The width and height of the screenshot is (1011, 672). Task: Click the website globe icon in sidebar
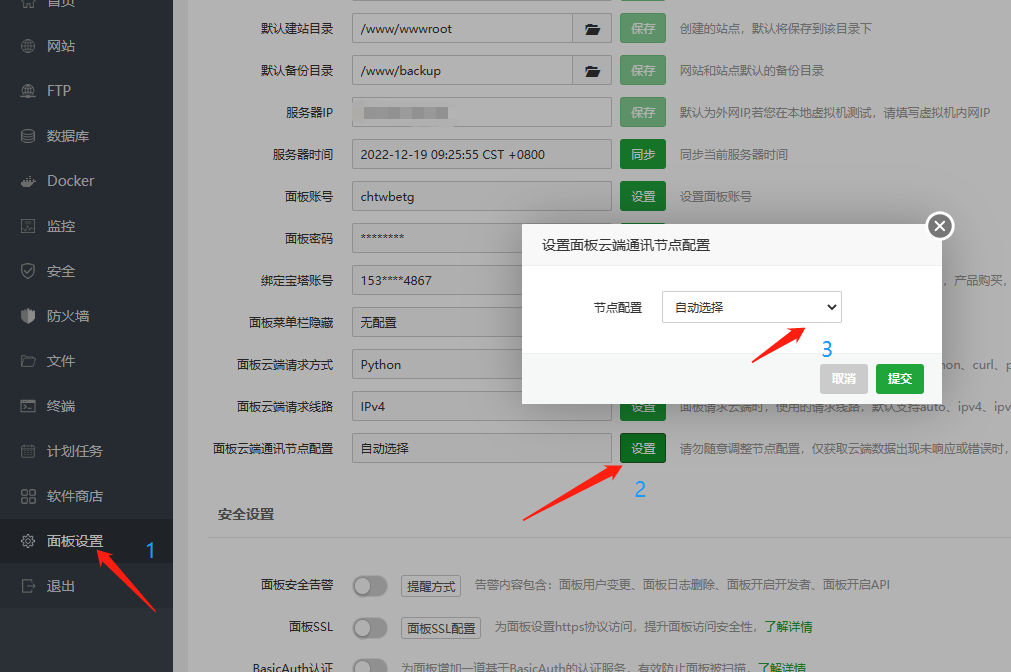coord(28,46)
